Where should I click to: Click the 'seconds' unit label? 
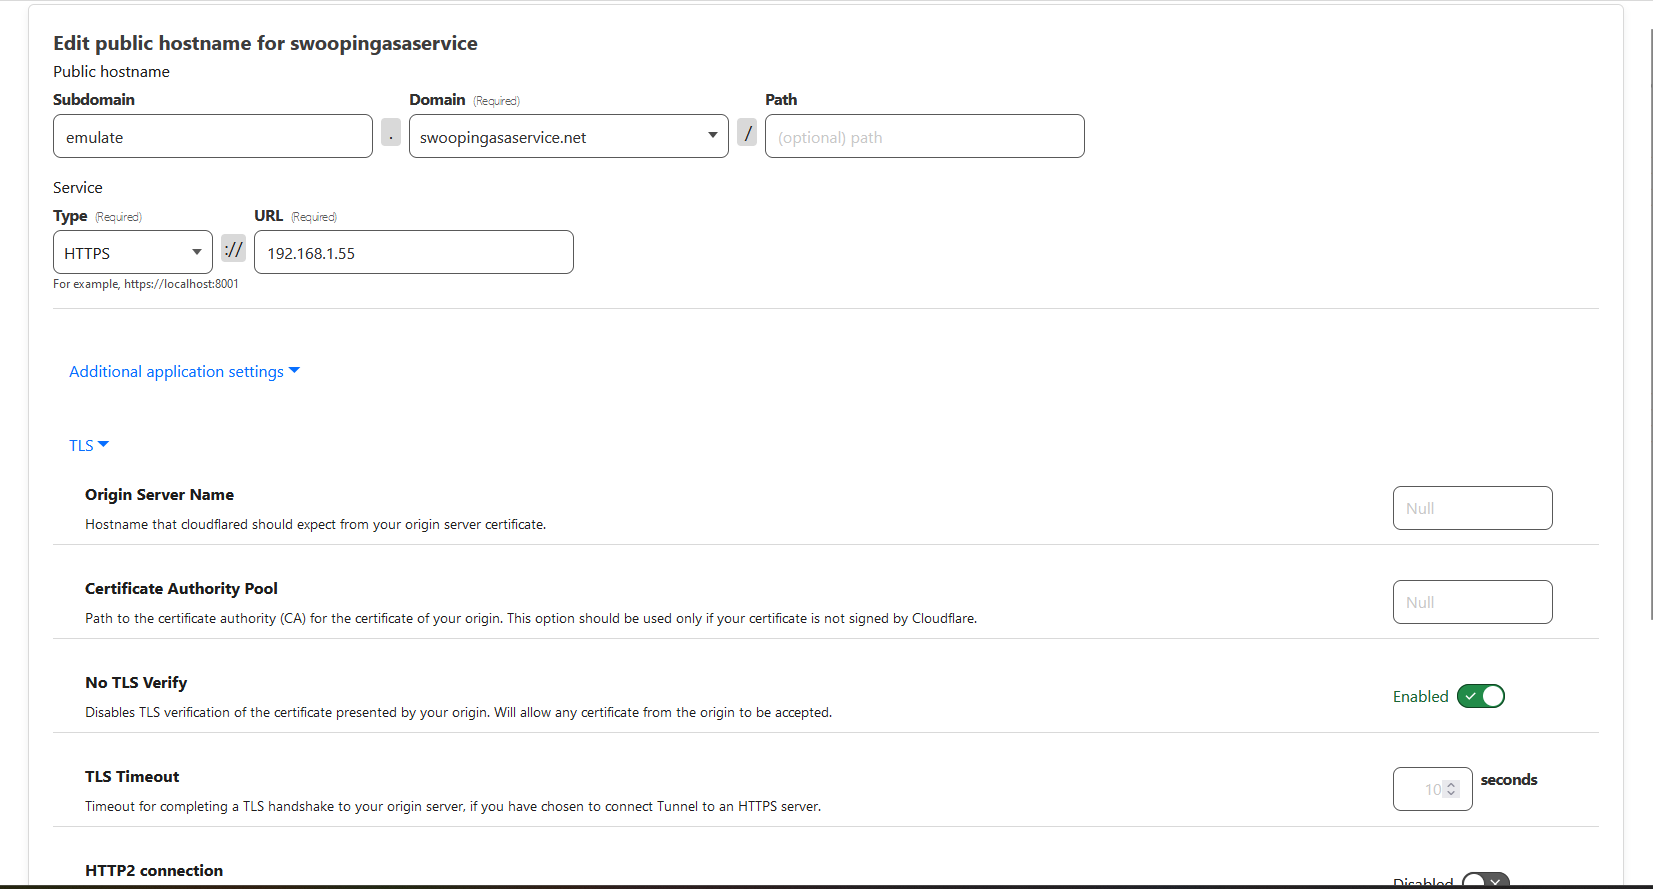1509,779
